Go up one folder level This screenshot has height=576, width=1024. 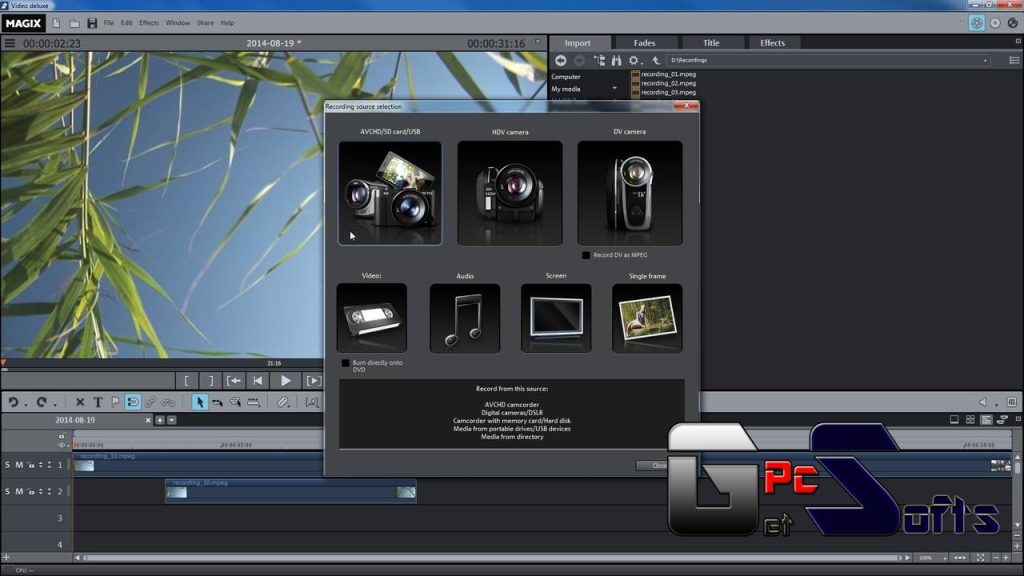[x=656, y=60]
